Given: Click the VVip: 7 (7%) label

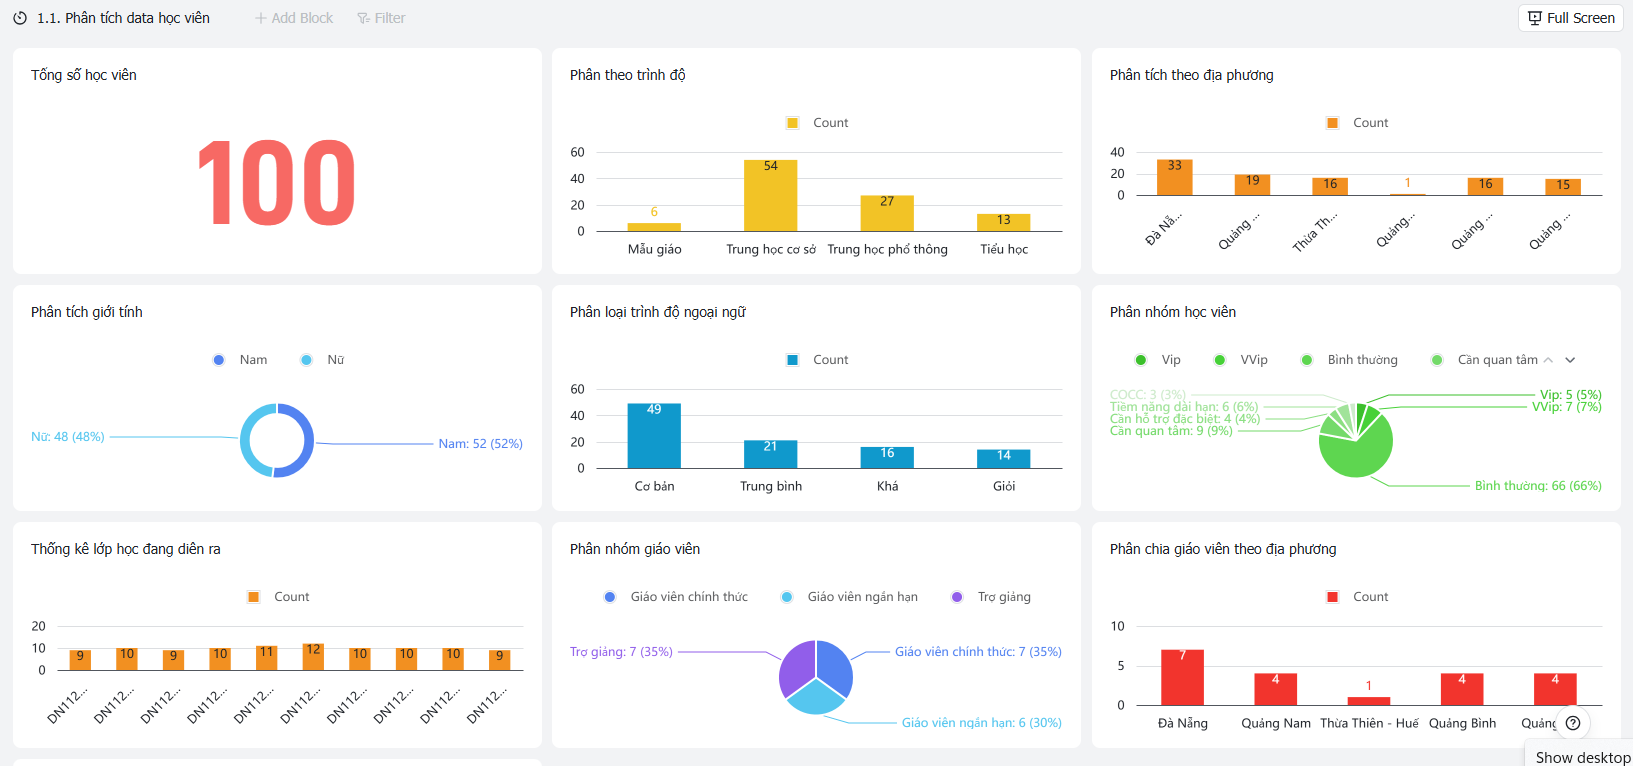Looking at the screenshot, I should tap(1567, 407).
